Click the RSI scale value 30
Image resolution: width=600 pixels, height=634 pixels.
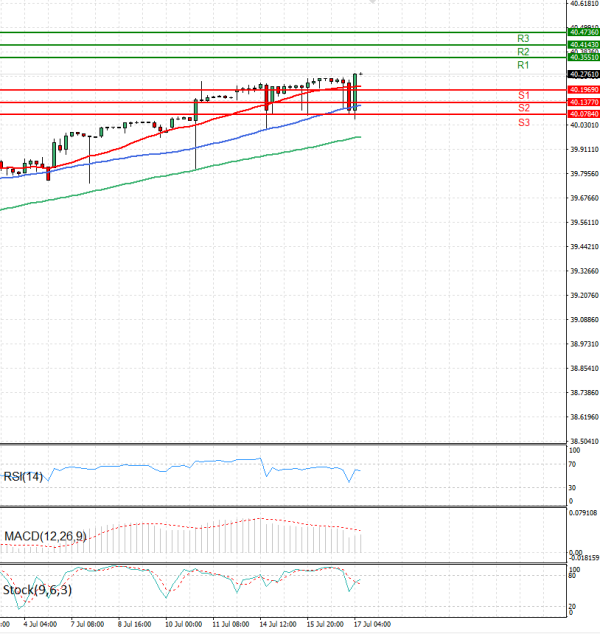(572, 488)
